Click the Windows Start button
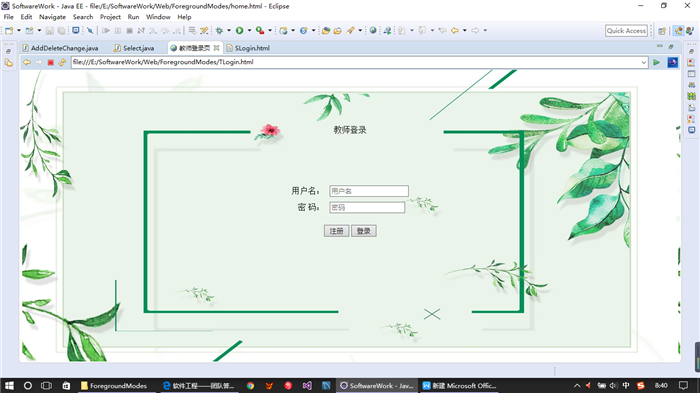The width and height of the screenshot is (700, 393). pos(9,385)
